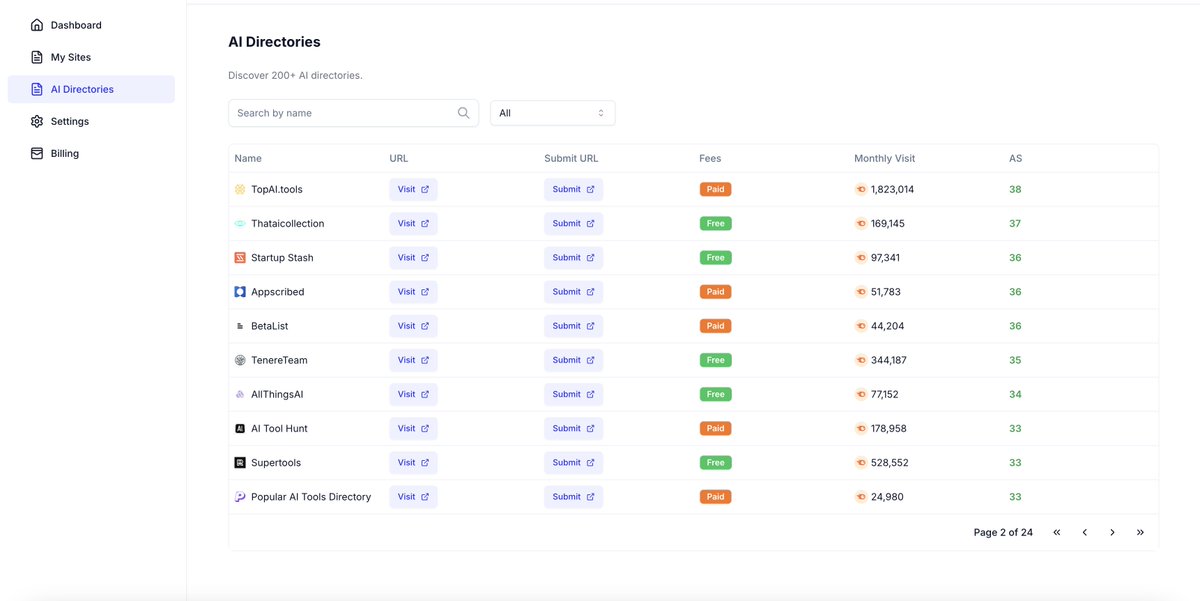The height and width of the screenshot is (601, 1200).
Task: Click the Supertools logo icon
Action: (x=240, y=462)
